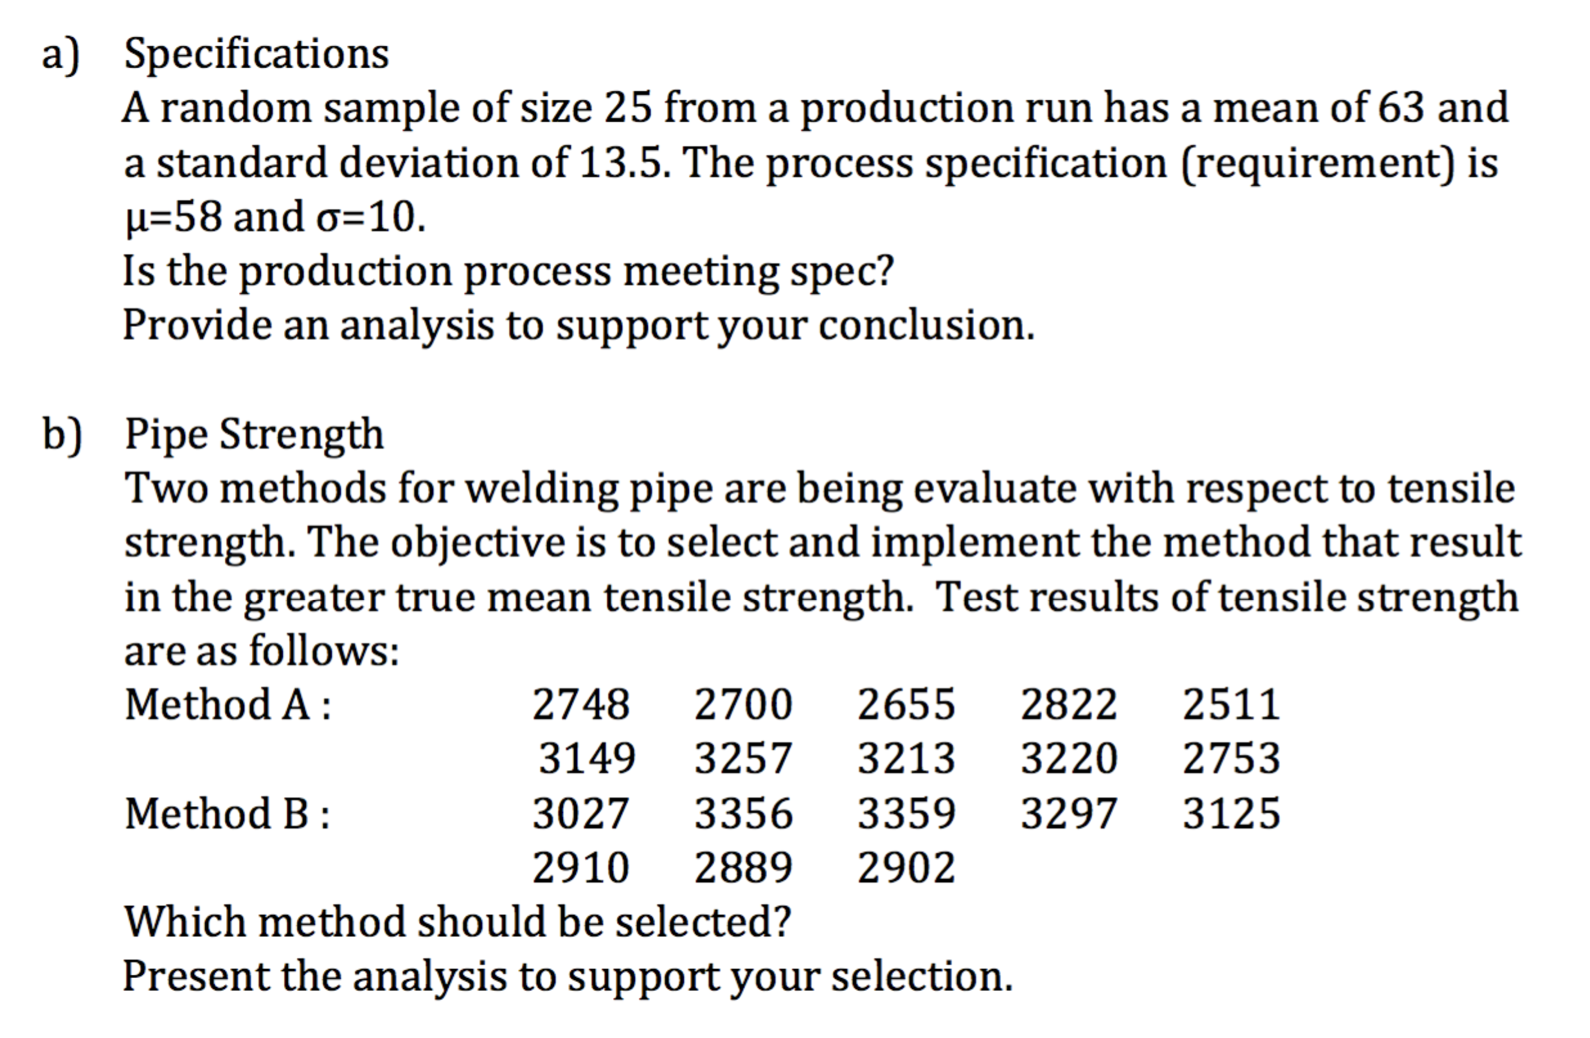Select the value 2910 in Method B

[x=581, y=868]
